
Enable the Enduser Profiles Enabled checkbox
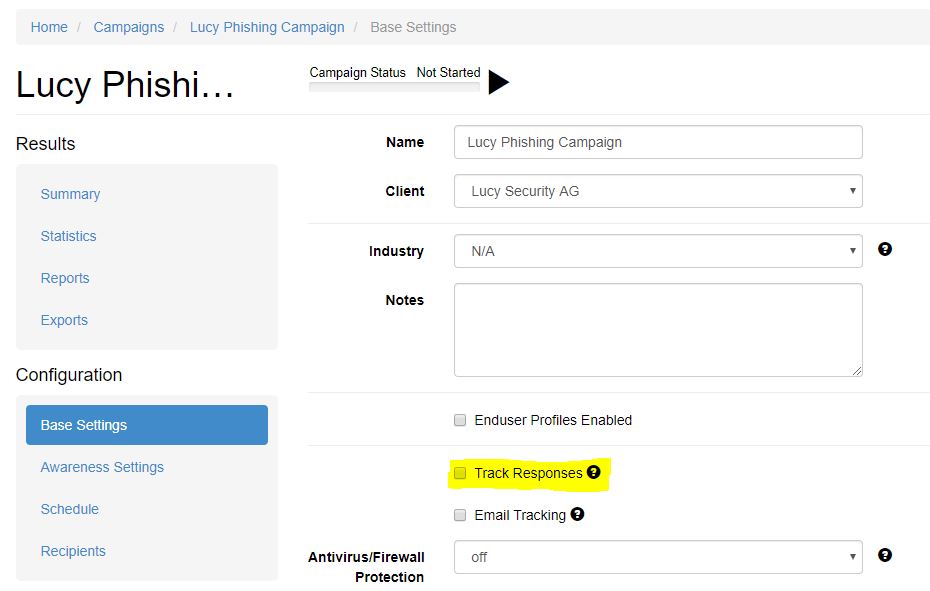460,420
